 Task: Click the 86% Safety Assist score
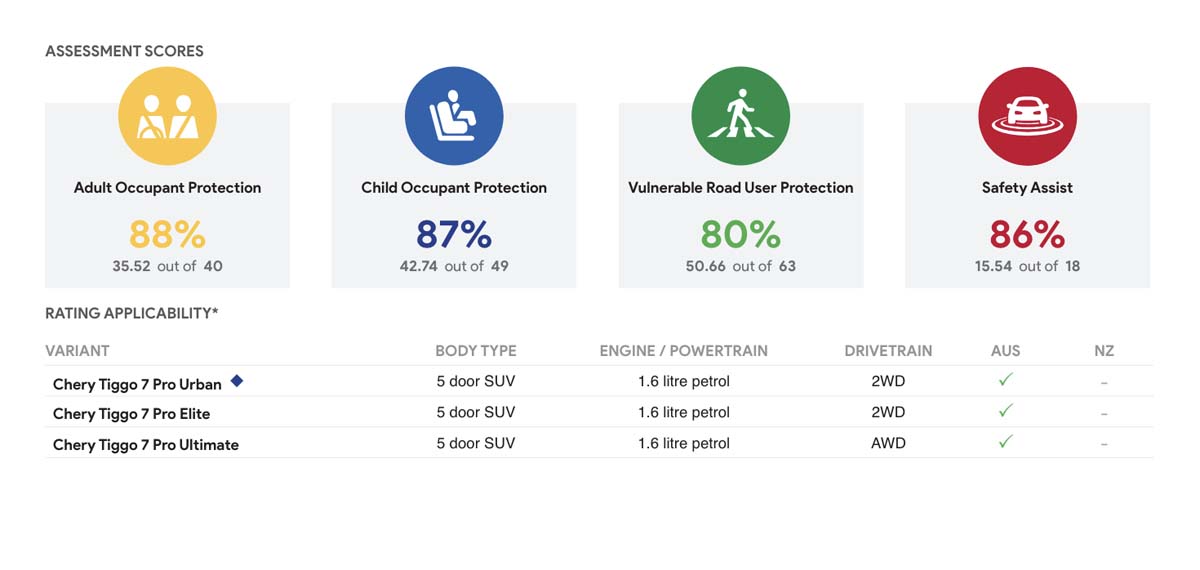(x=1027, y=234)
